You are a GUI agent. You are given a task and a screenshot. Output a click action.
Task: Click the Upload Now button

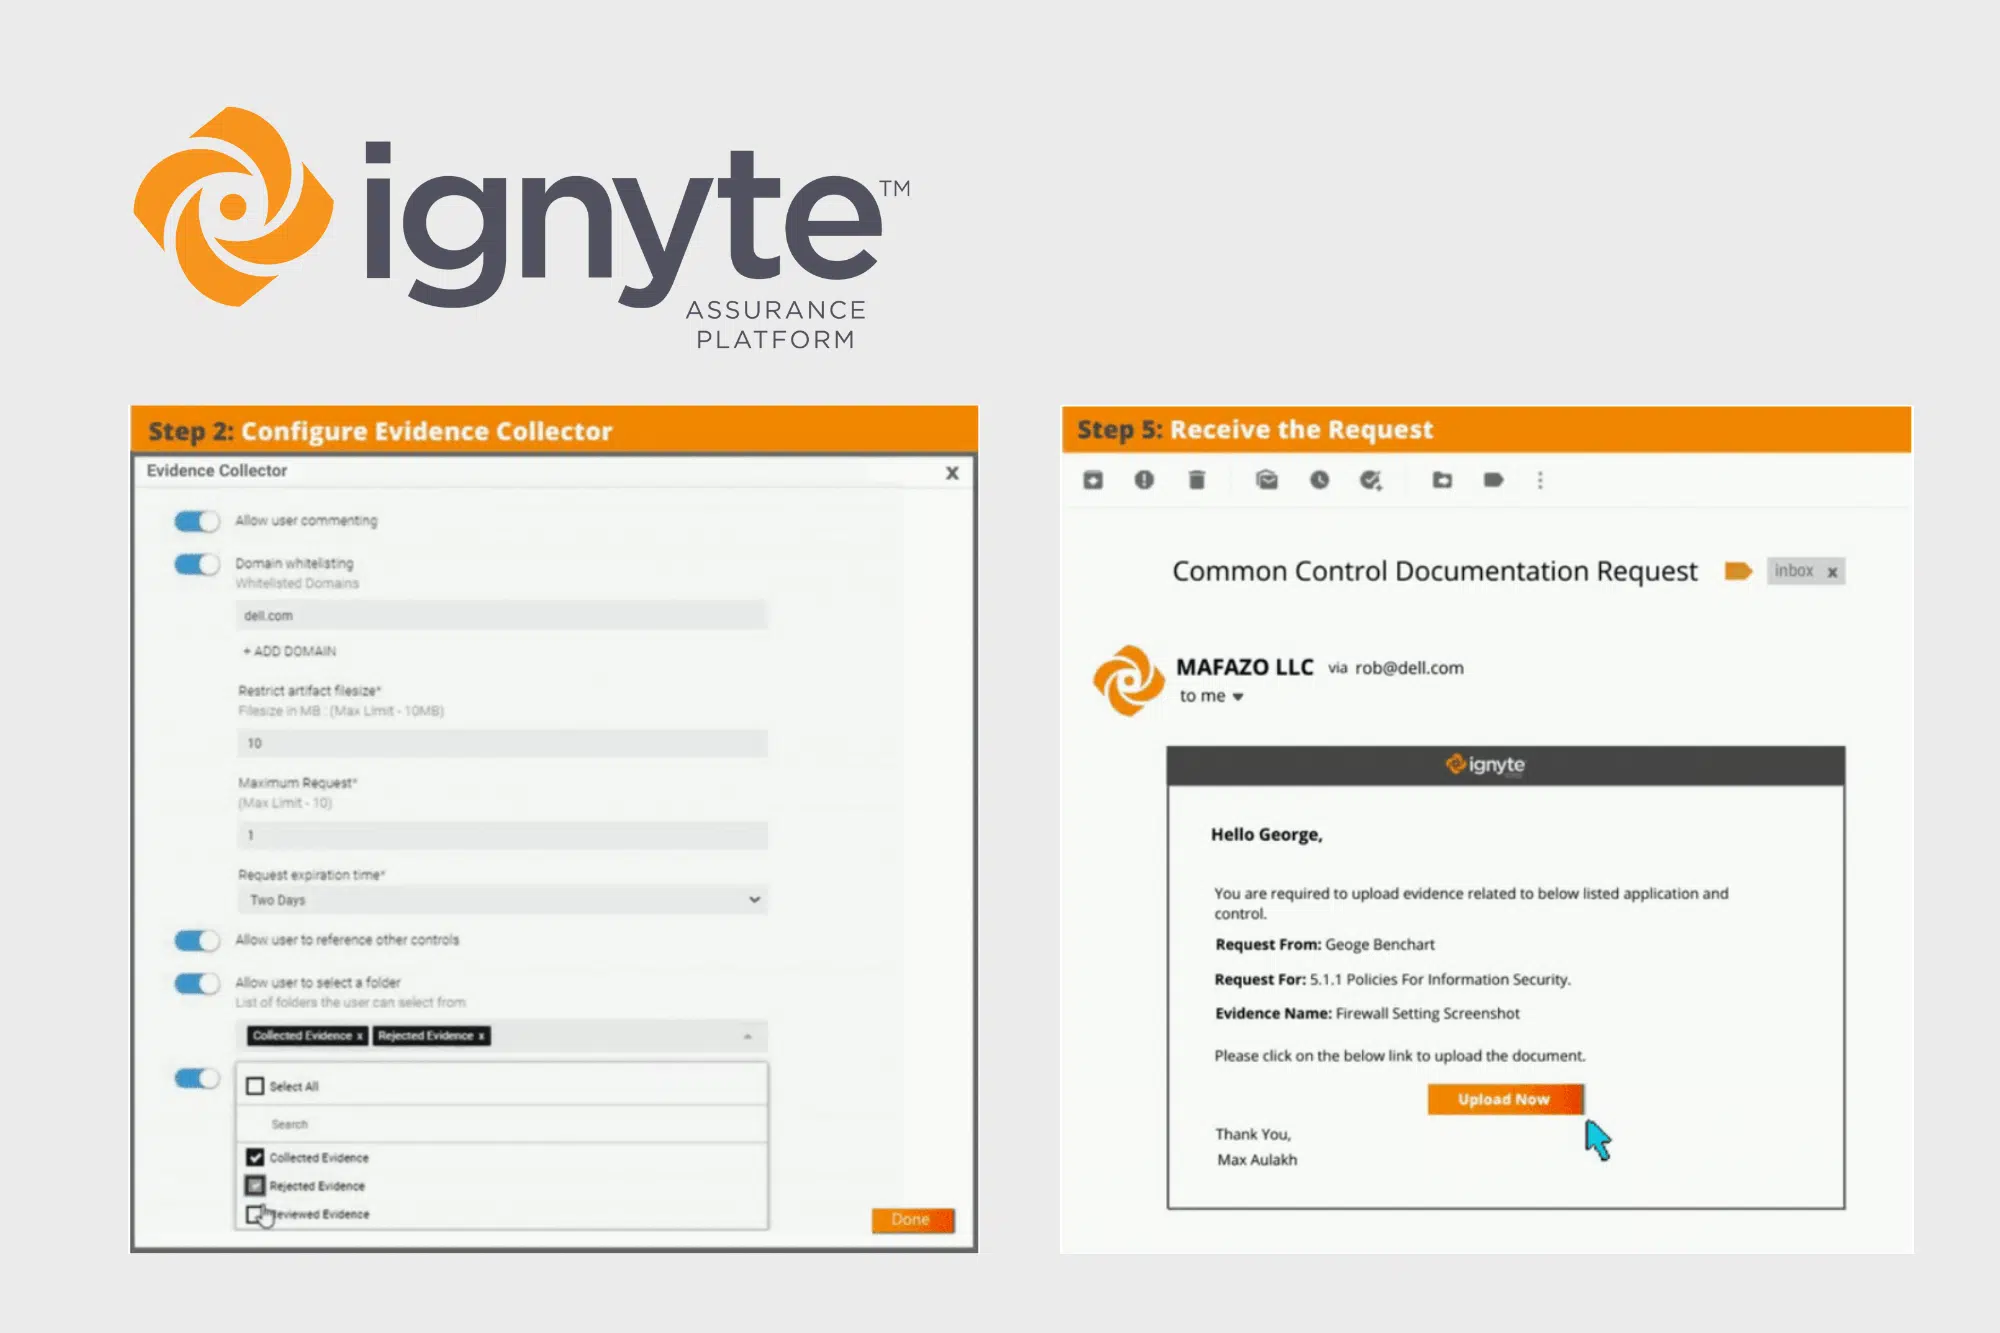click(1505, 1099)
